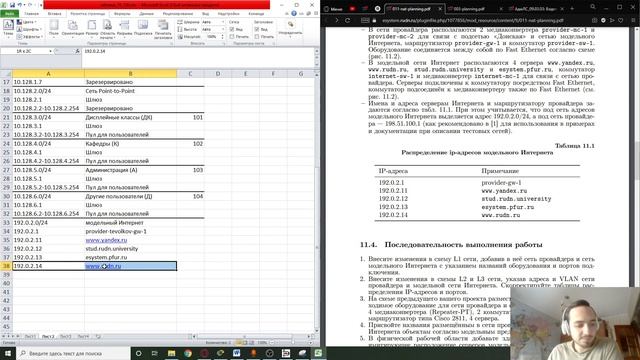The width and height of the screenshot is (640, 360).
Task: Switch to the Data (Данные) ribbon tab
Action: click(146, 13)
